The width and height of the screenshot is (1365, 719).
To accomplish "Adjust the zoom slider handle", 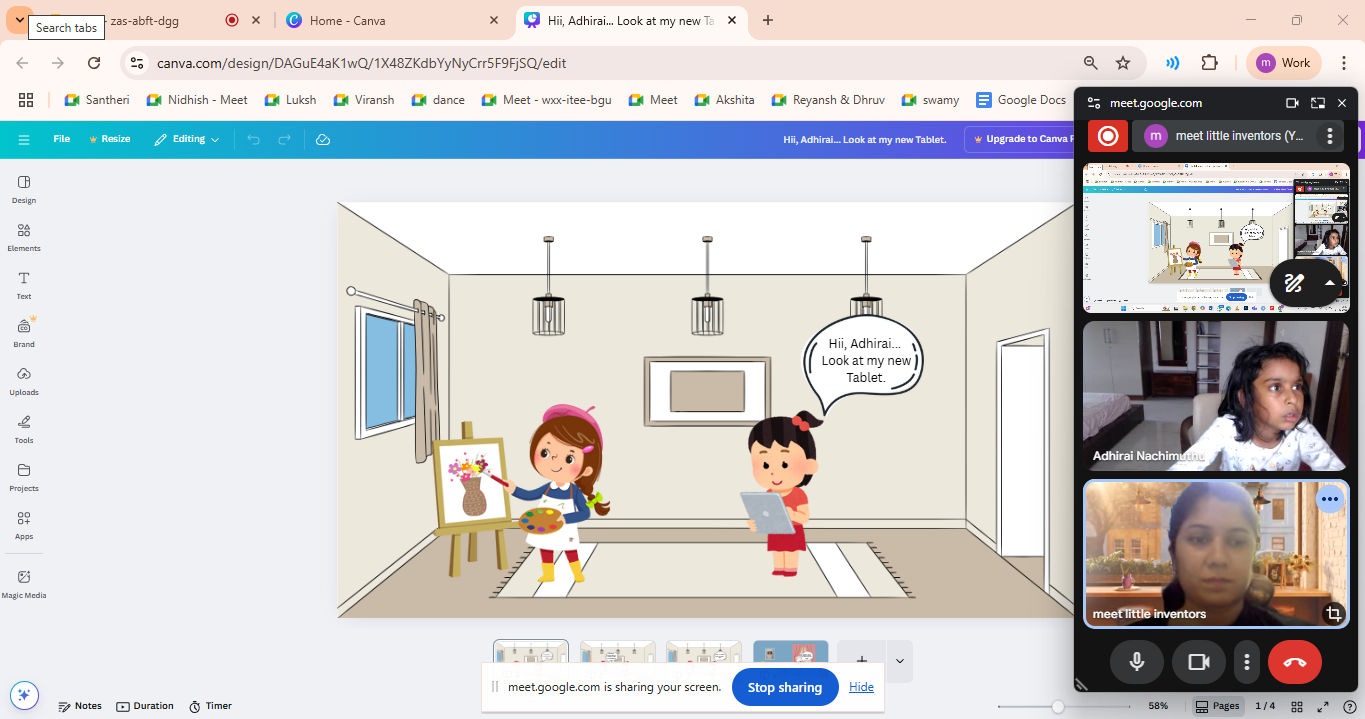I will [x=1058, y=706].
